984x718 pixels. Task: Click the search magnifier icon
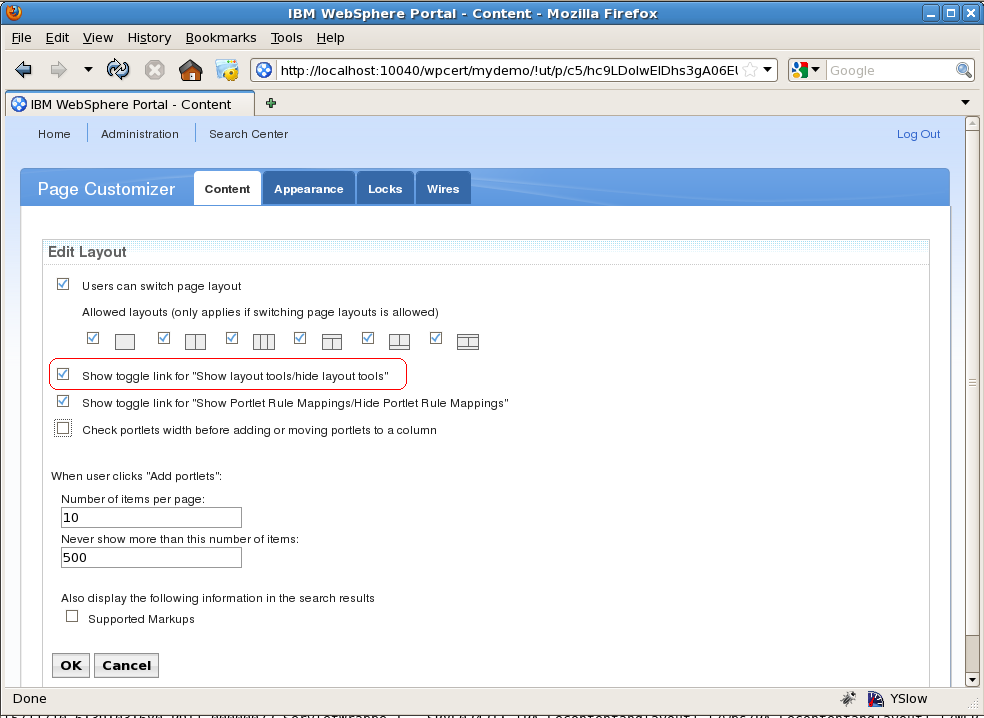click(963, 70)
